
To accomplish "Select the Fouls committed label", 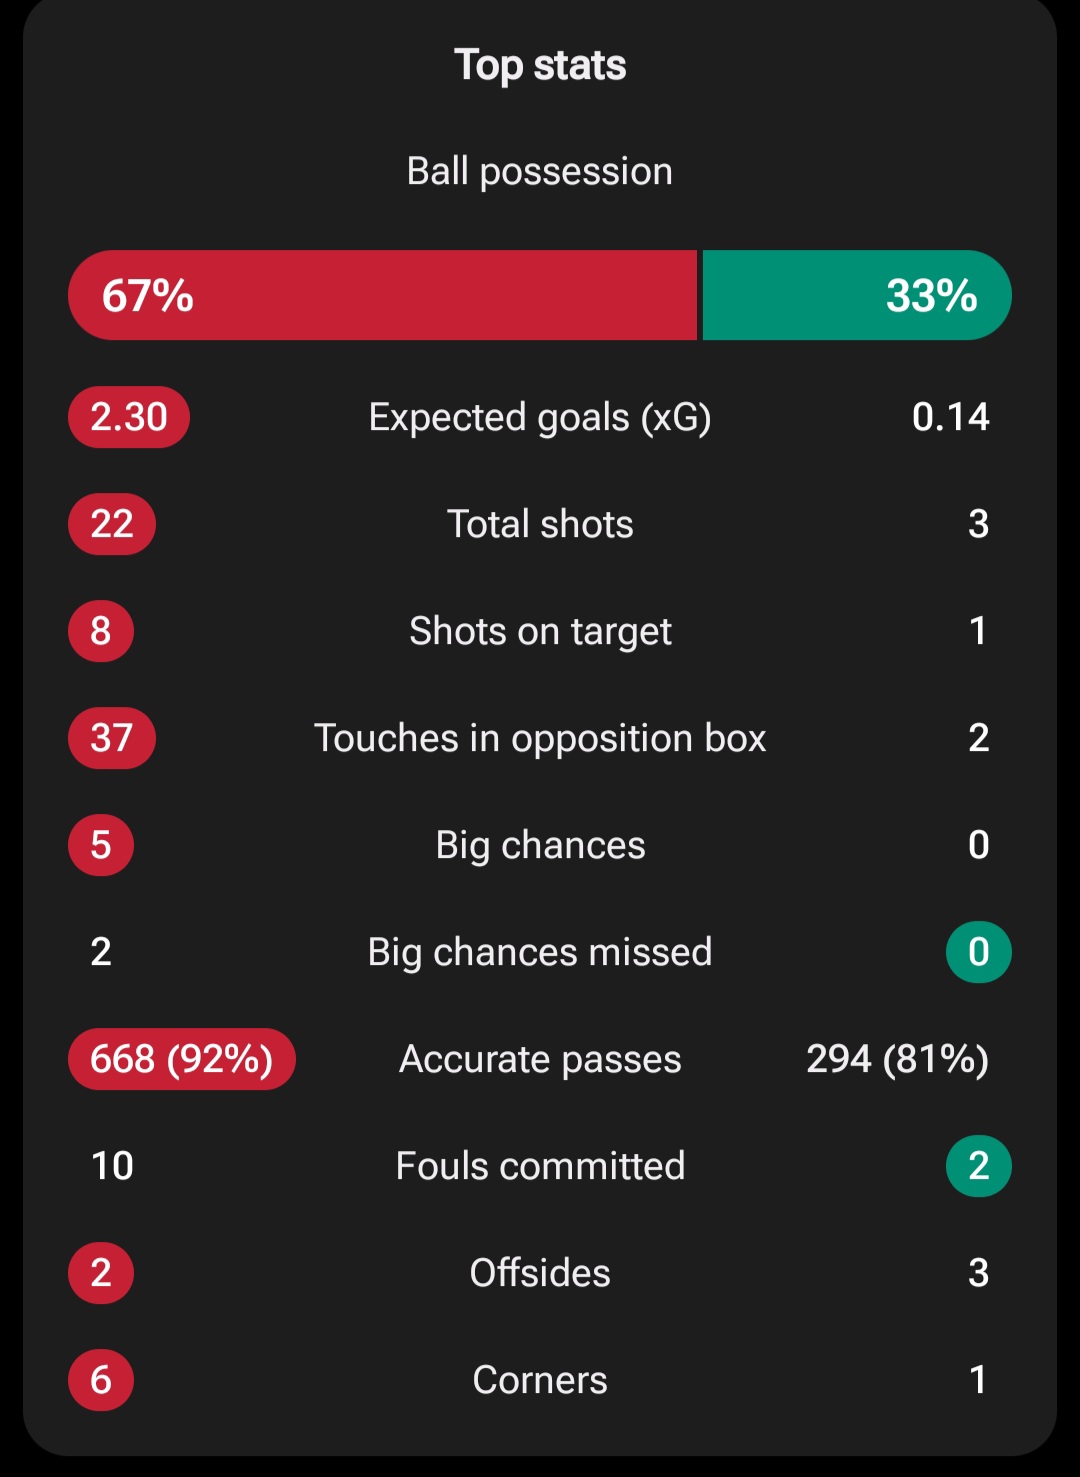I will [540, 1166].
